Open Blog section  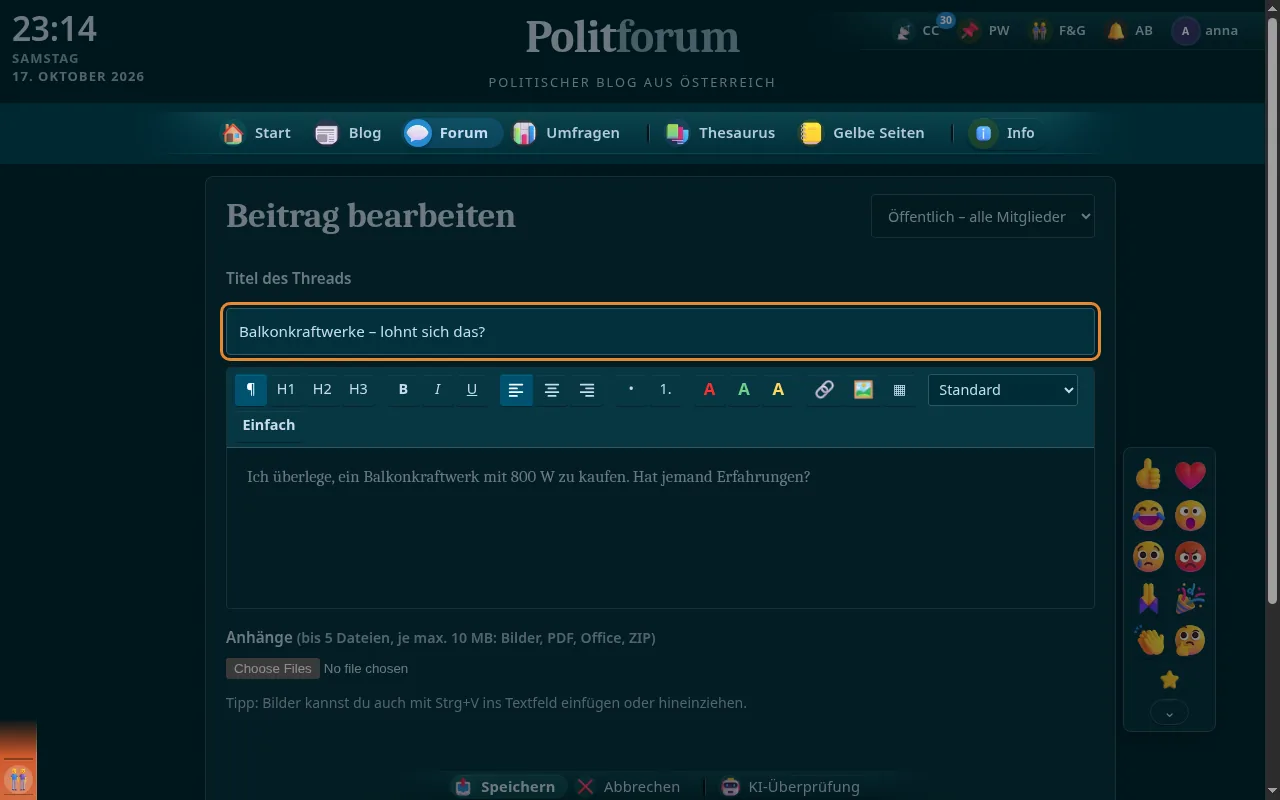coord(348,133)
